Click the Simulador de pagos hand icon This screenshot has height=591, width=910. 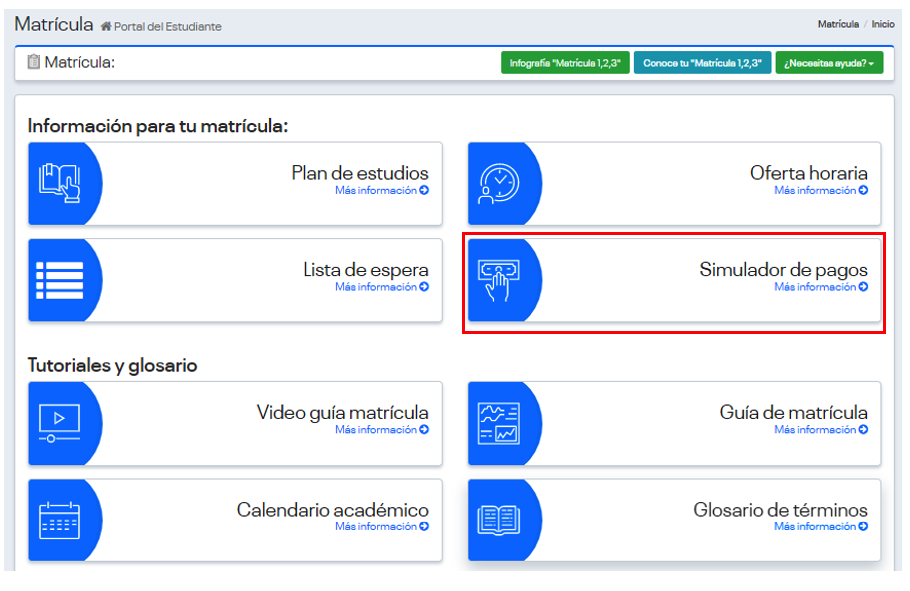click(498, 280)
